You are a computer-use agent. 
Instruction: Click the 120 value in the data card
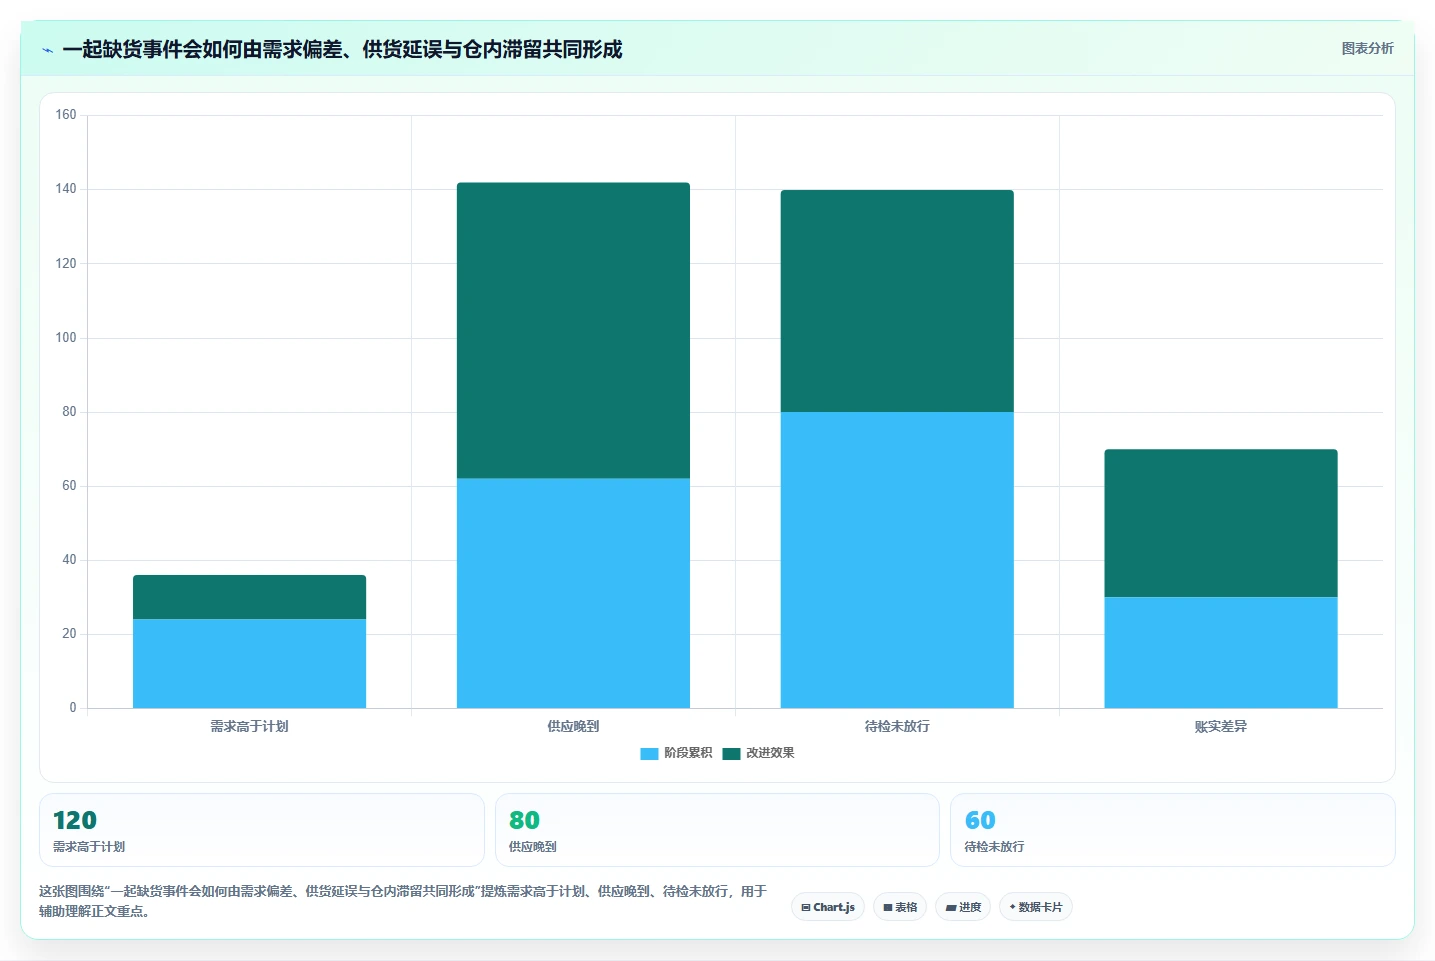(x=75, y=820)
